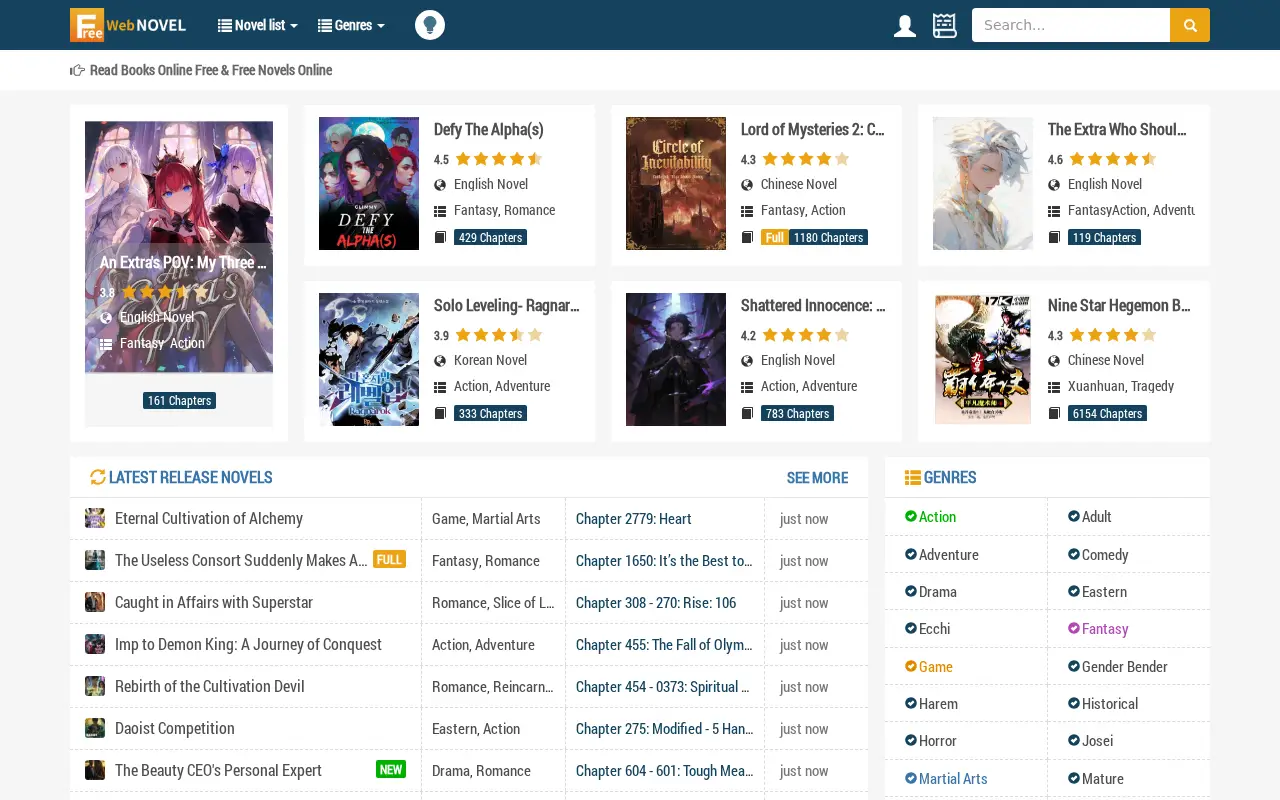This screenshot has height=800, width=1280.
Task: Click the small cover icon for Caught in Affairs with Superstar
Action: tap(95, 602)
